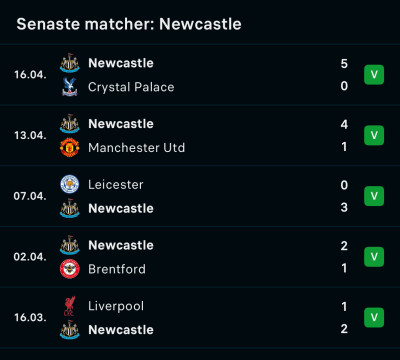Select the 13.04. match date
This screenshot has width=400, height=360.
[x=30, y=136]
